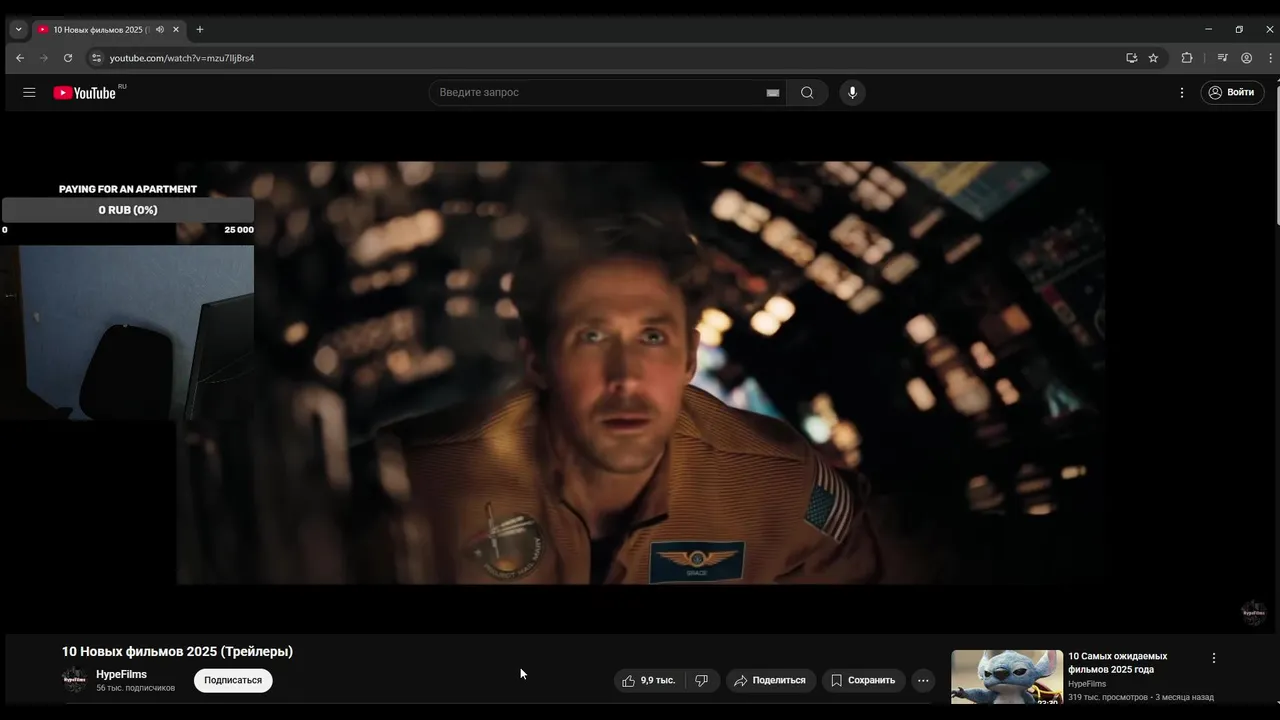The image size is (1280, 720).
Task: Click the address bar URL
Action: point(182,58)
